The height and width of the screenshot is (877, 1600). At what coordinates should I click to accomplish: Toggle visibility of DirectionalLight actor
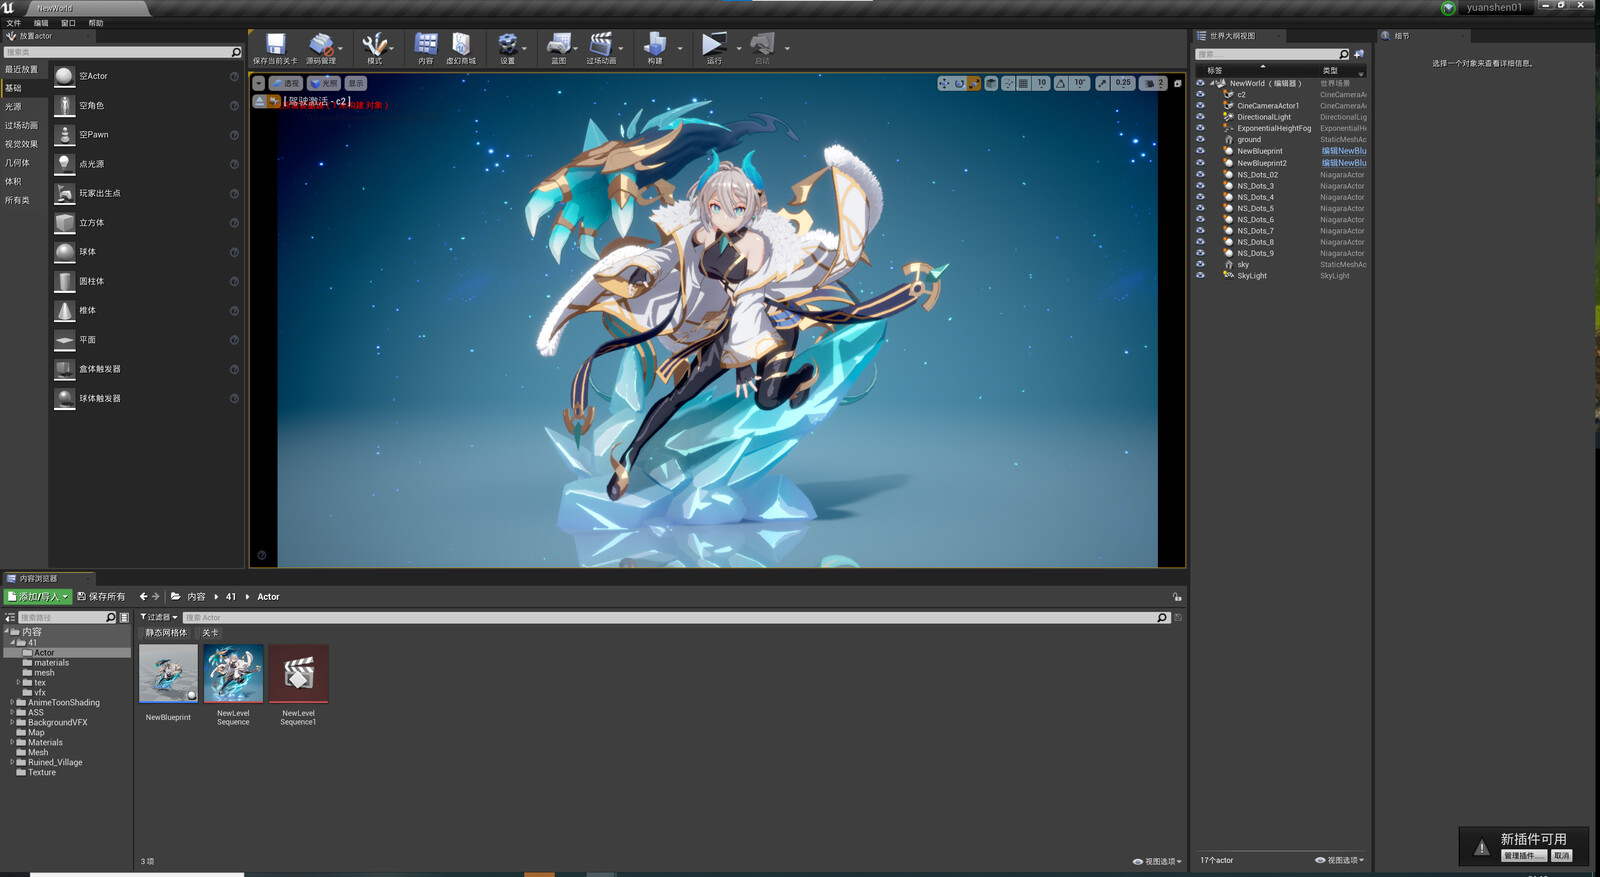point(1200,117)
